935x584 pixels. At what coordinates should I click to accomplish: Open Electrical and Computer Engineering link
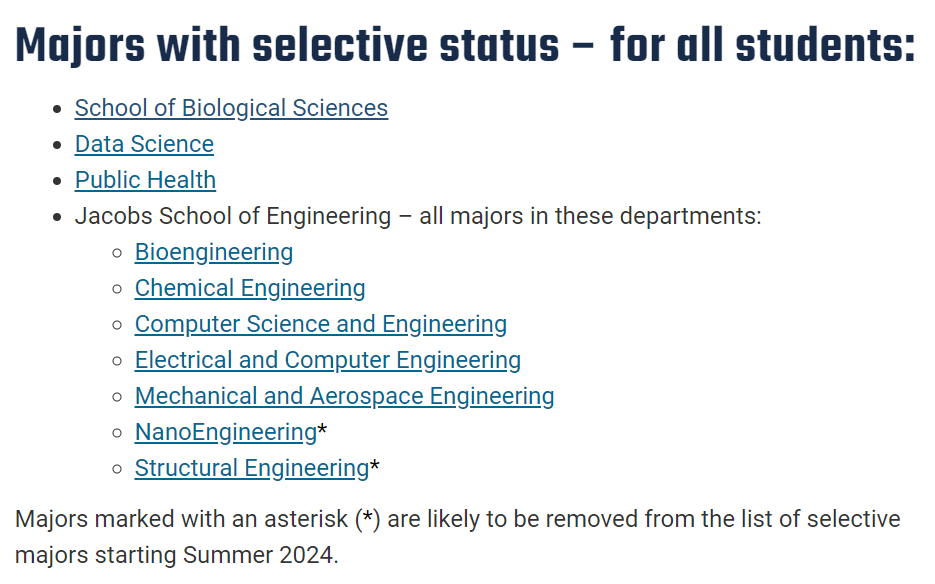[x=327, y=360]
